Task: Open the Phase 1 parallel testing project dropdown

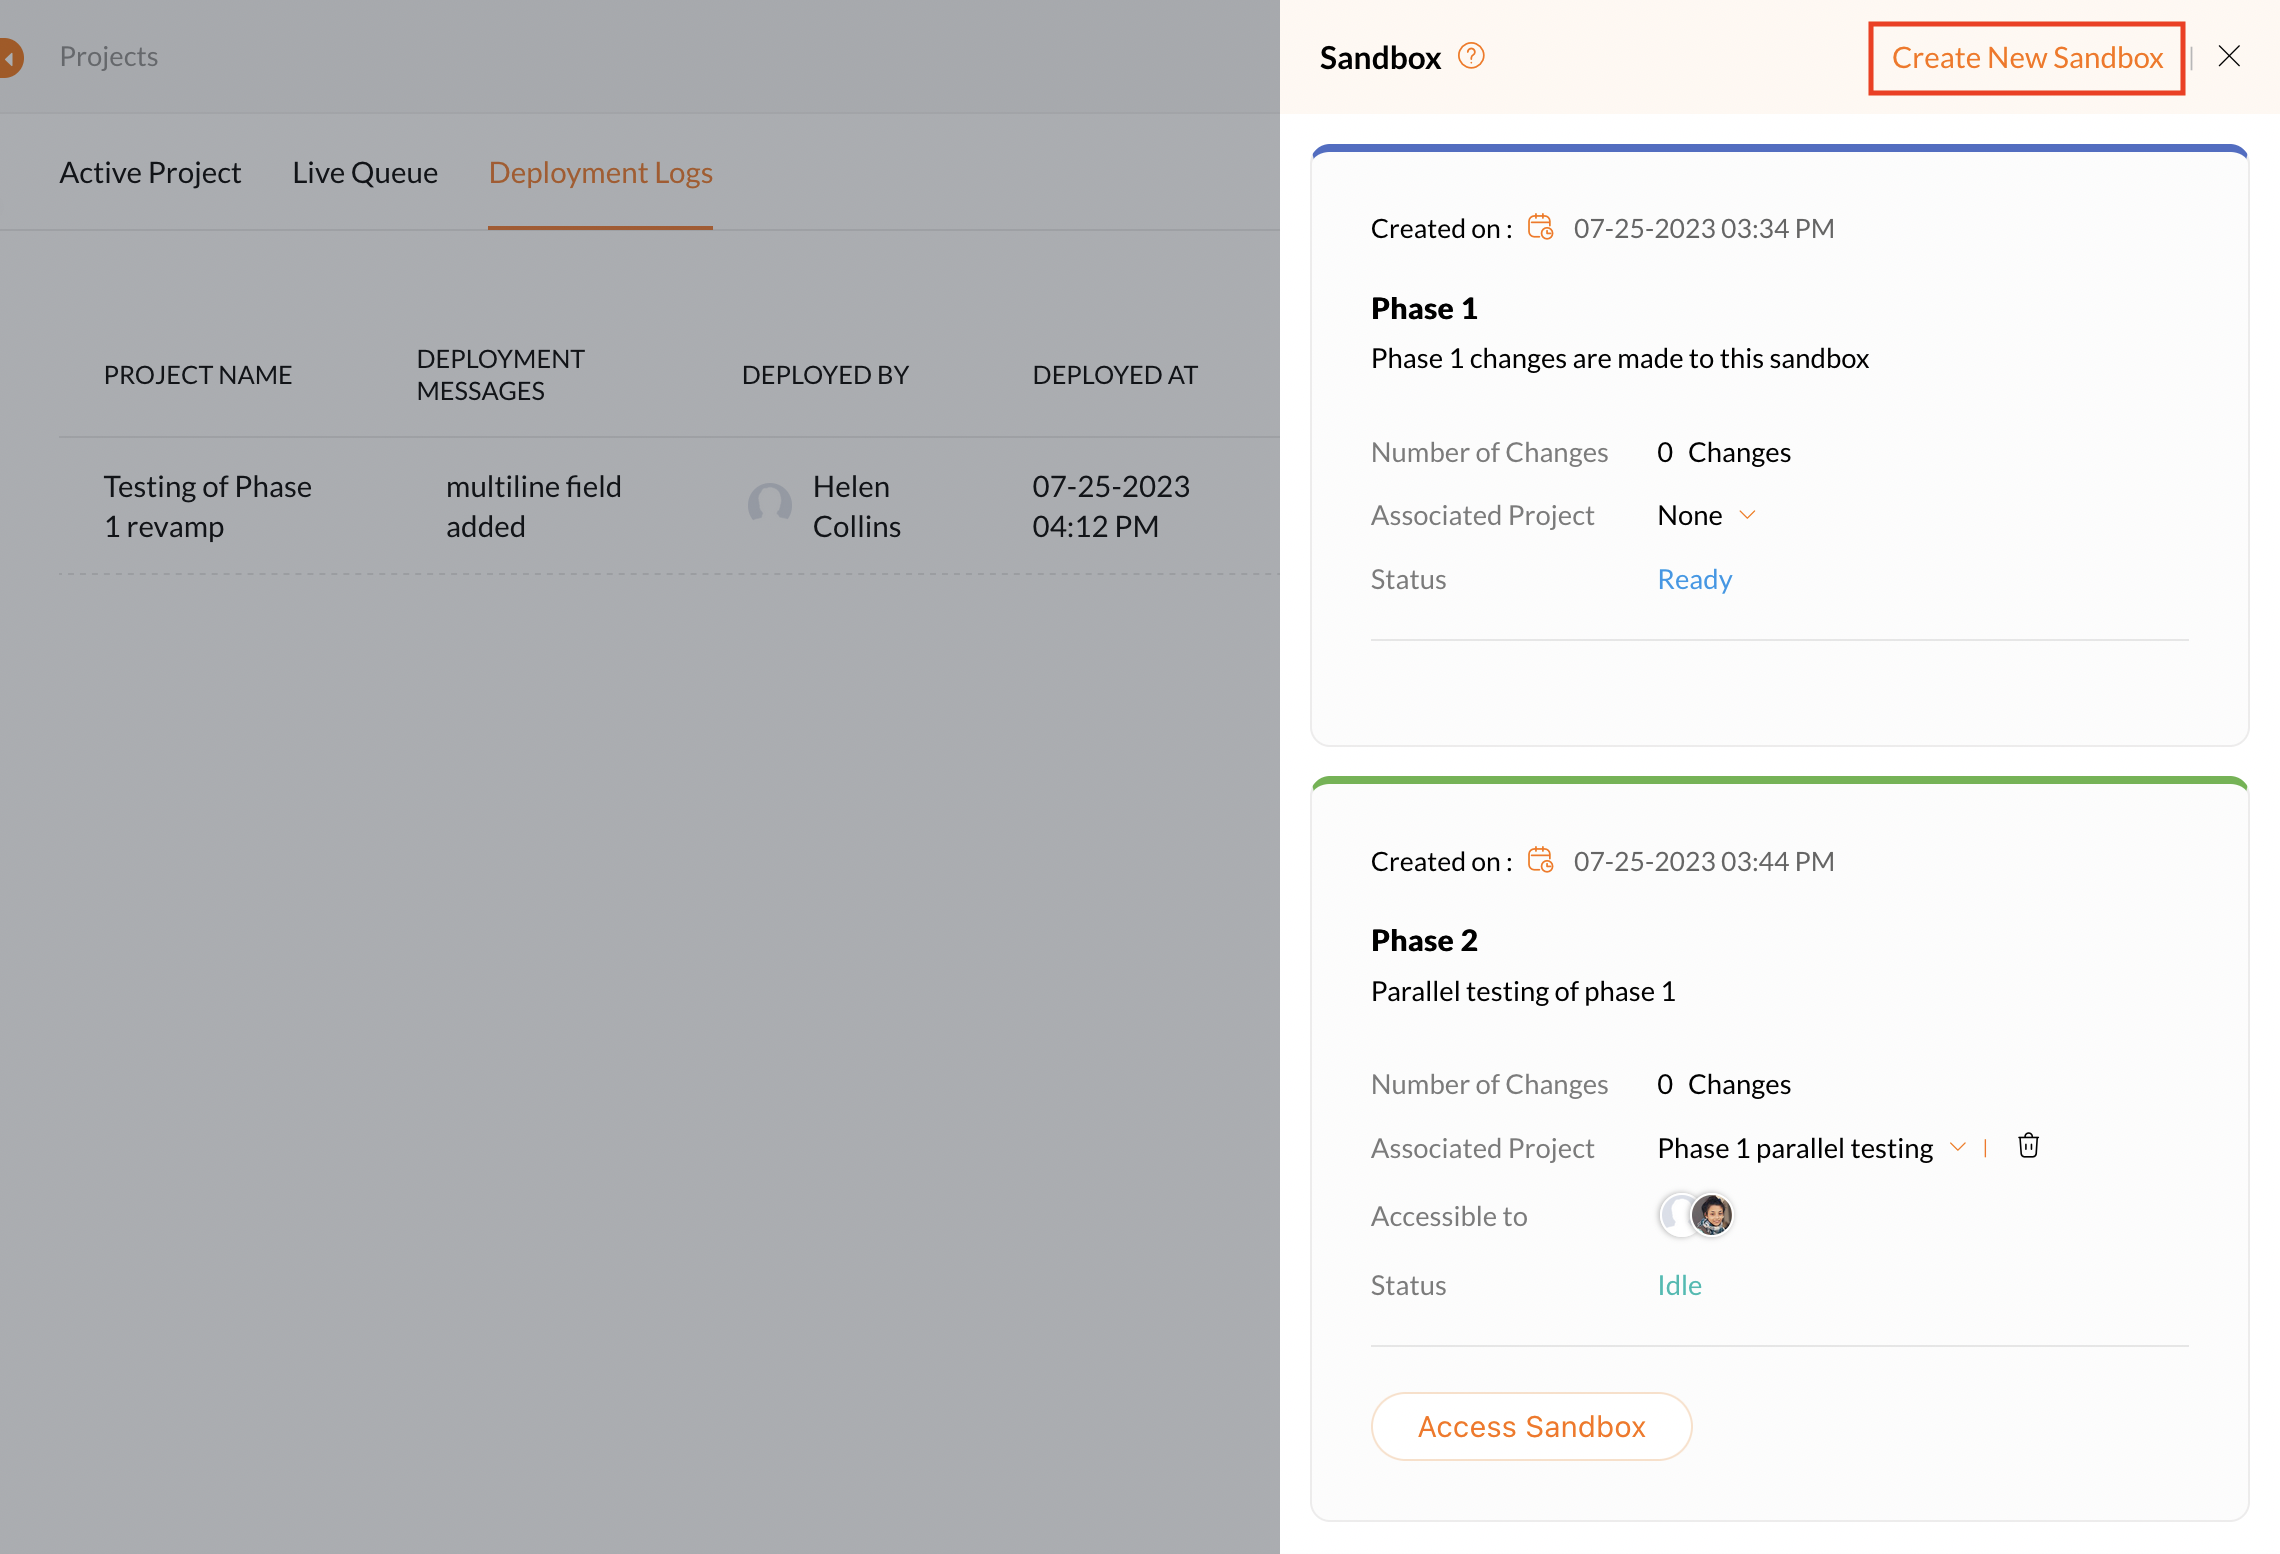Action: coord(1957,1147)
